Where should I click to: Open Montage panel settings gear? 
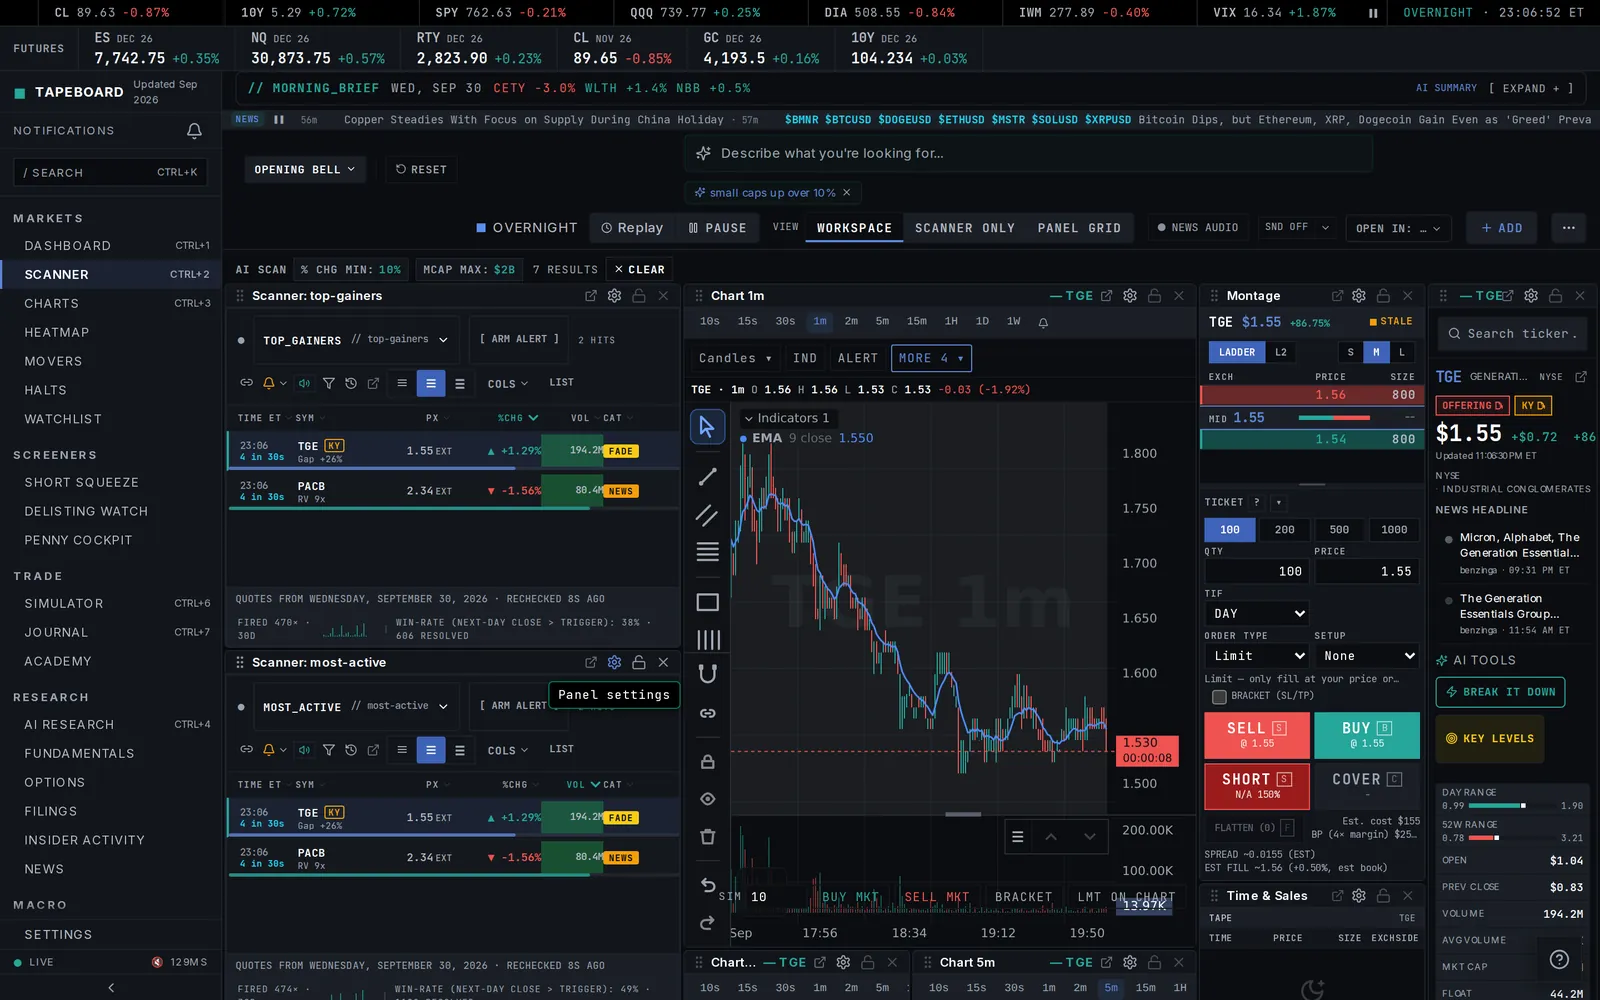pyautogui.click(x=1359, y=296)
